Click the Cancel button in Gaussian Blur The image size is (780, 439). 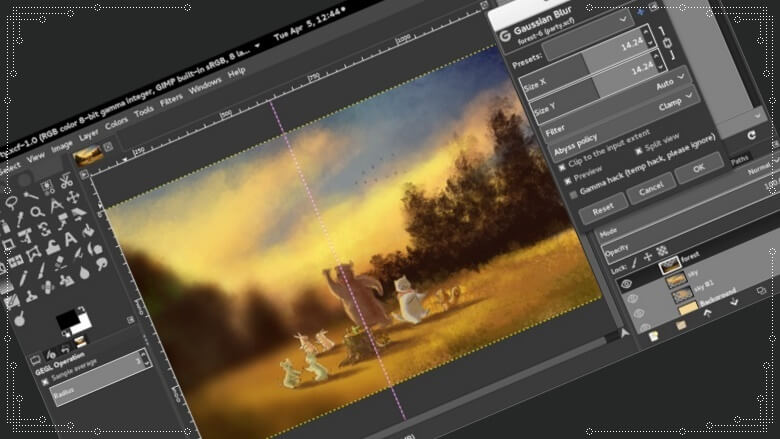pos(651,188)
